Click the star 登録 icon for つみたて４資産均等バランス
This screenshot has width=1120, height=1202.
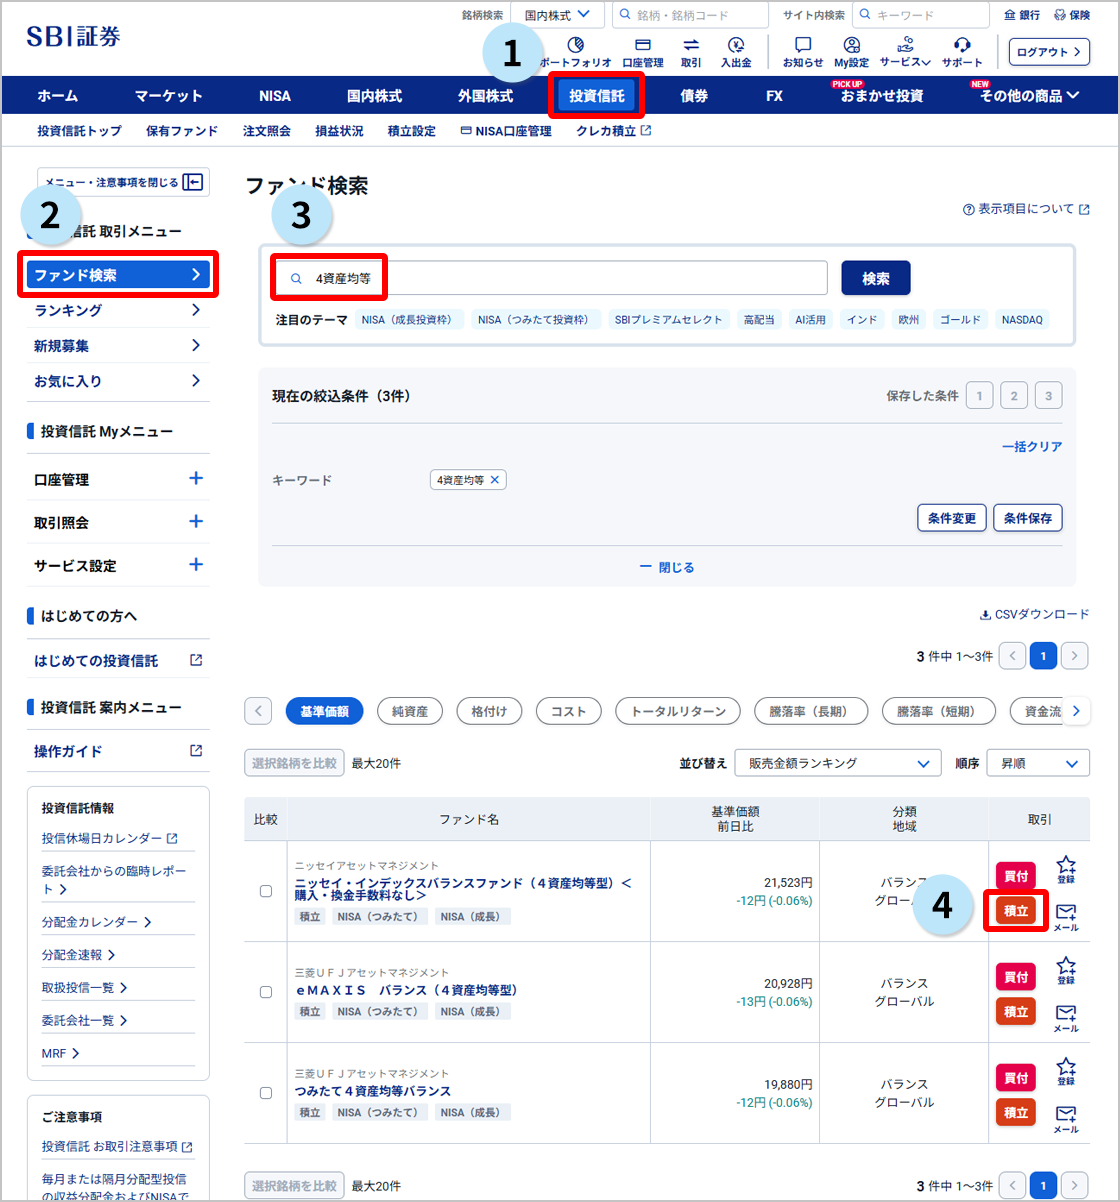click(1068, 1071)
